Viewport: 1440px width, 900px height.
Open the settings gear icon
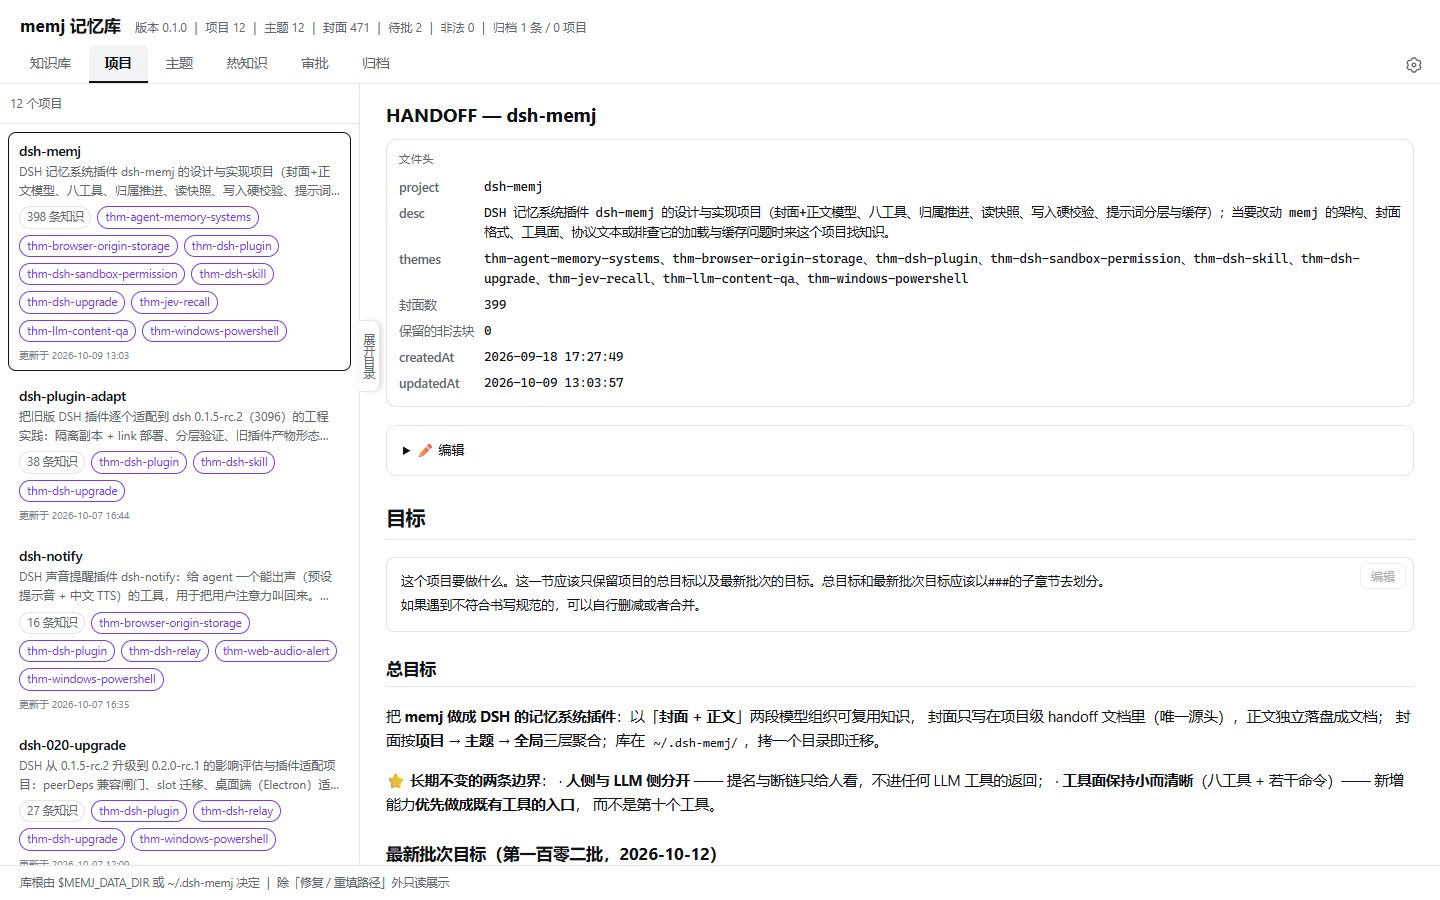coord(1413,64)
